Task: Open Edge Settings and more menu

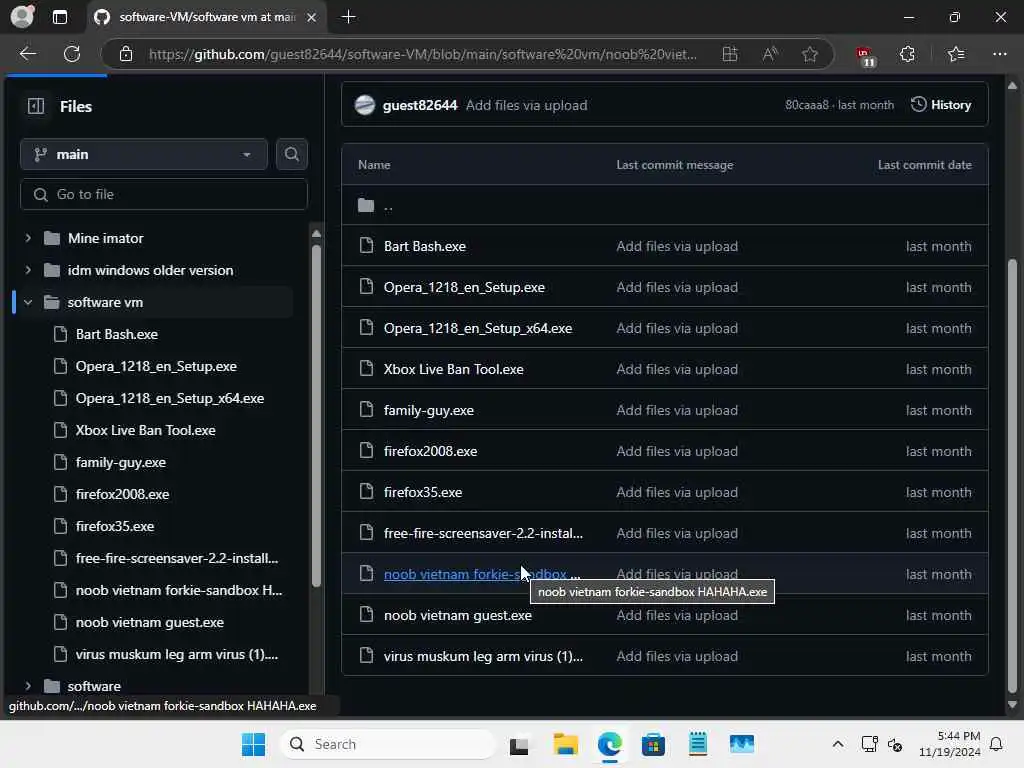Action: click(999, 54)
